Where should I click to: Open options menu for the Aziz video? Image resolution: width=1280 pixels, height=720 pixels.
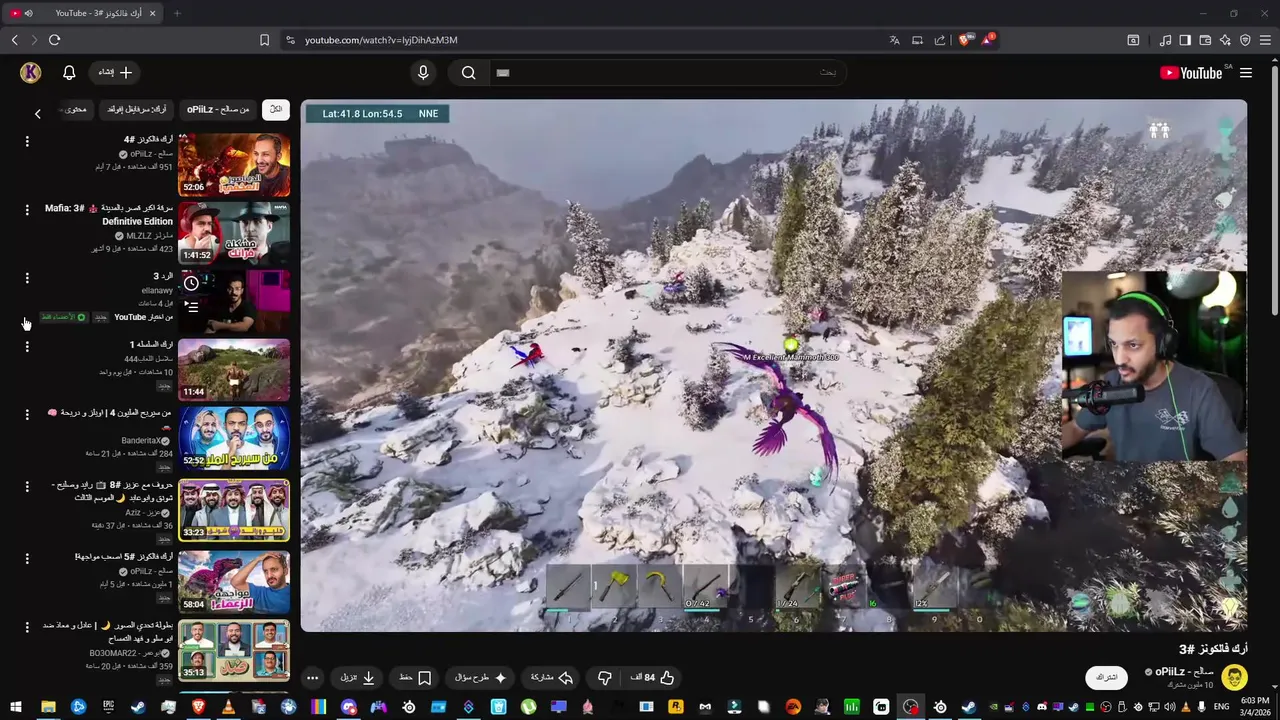[27, 486]
